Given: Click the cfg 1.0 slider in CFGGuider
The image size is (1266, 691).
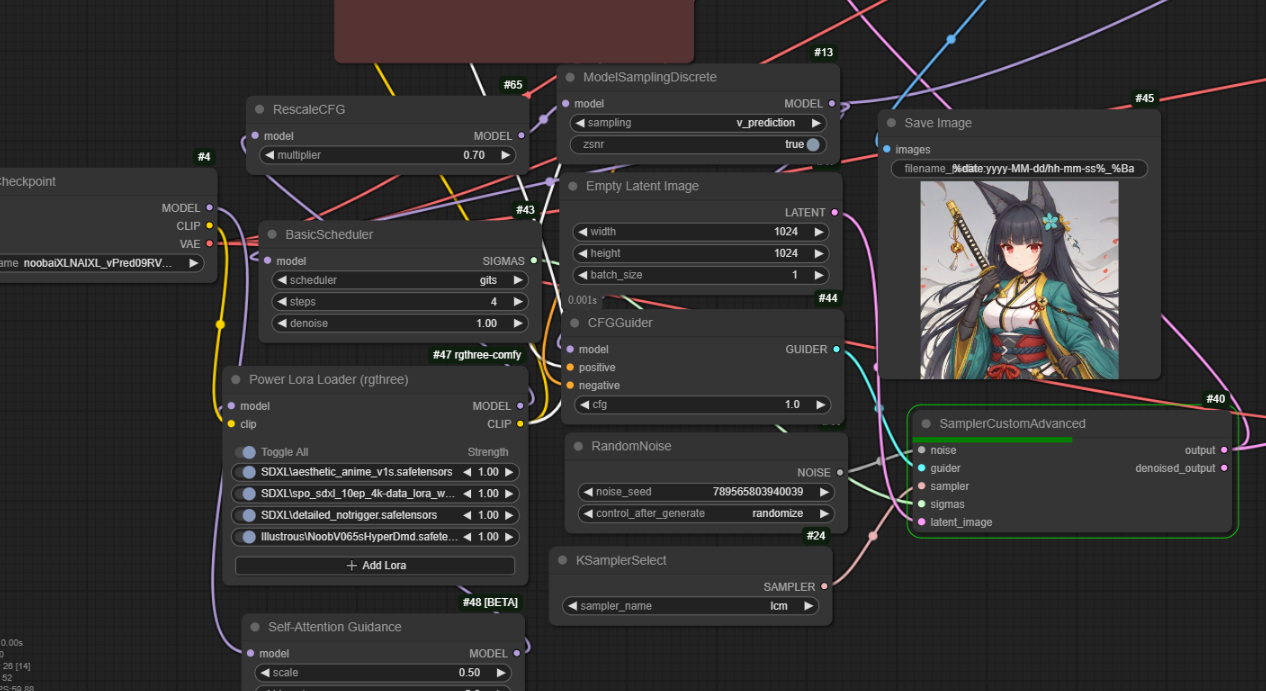Looking at the screenshot, I should pyautogui.click(x=702, y=404).
